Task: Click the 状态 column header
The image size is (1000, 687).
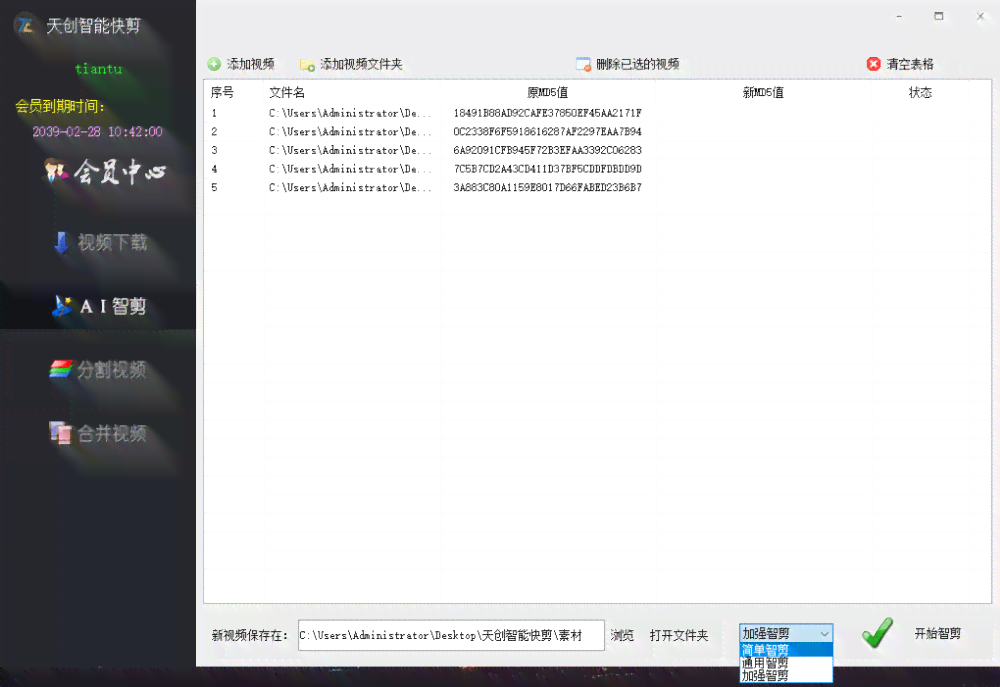Action: pyautogui.click(x=920, y=92)
